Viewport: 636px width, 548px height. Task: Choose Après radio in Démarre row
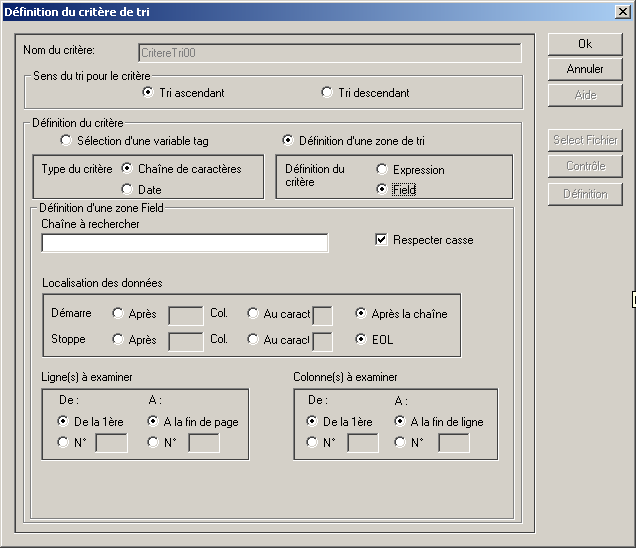tap(118, 314)
